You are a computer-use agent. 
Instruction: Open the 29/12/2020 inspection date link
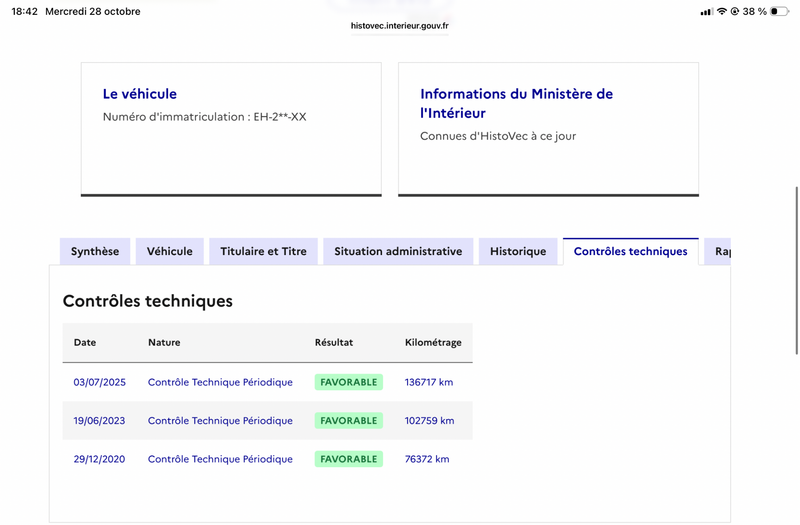pyautogui.click(x=99, y=459)
